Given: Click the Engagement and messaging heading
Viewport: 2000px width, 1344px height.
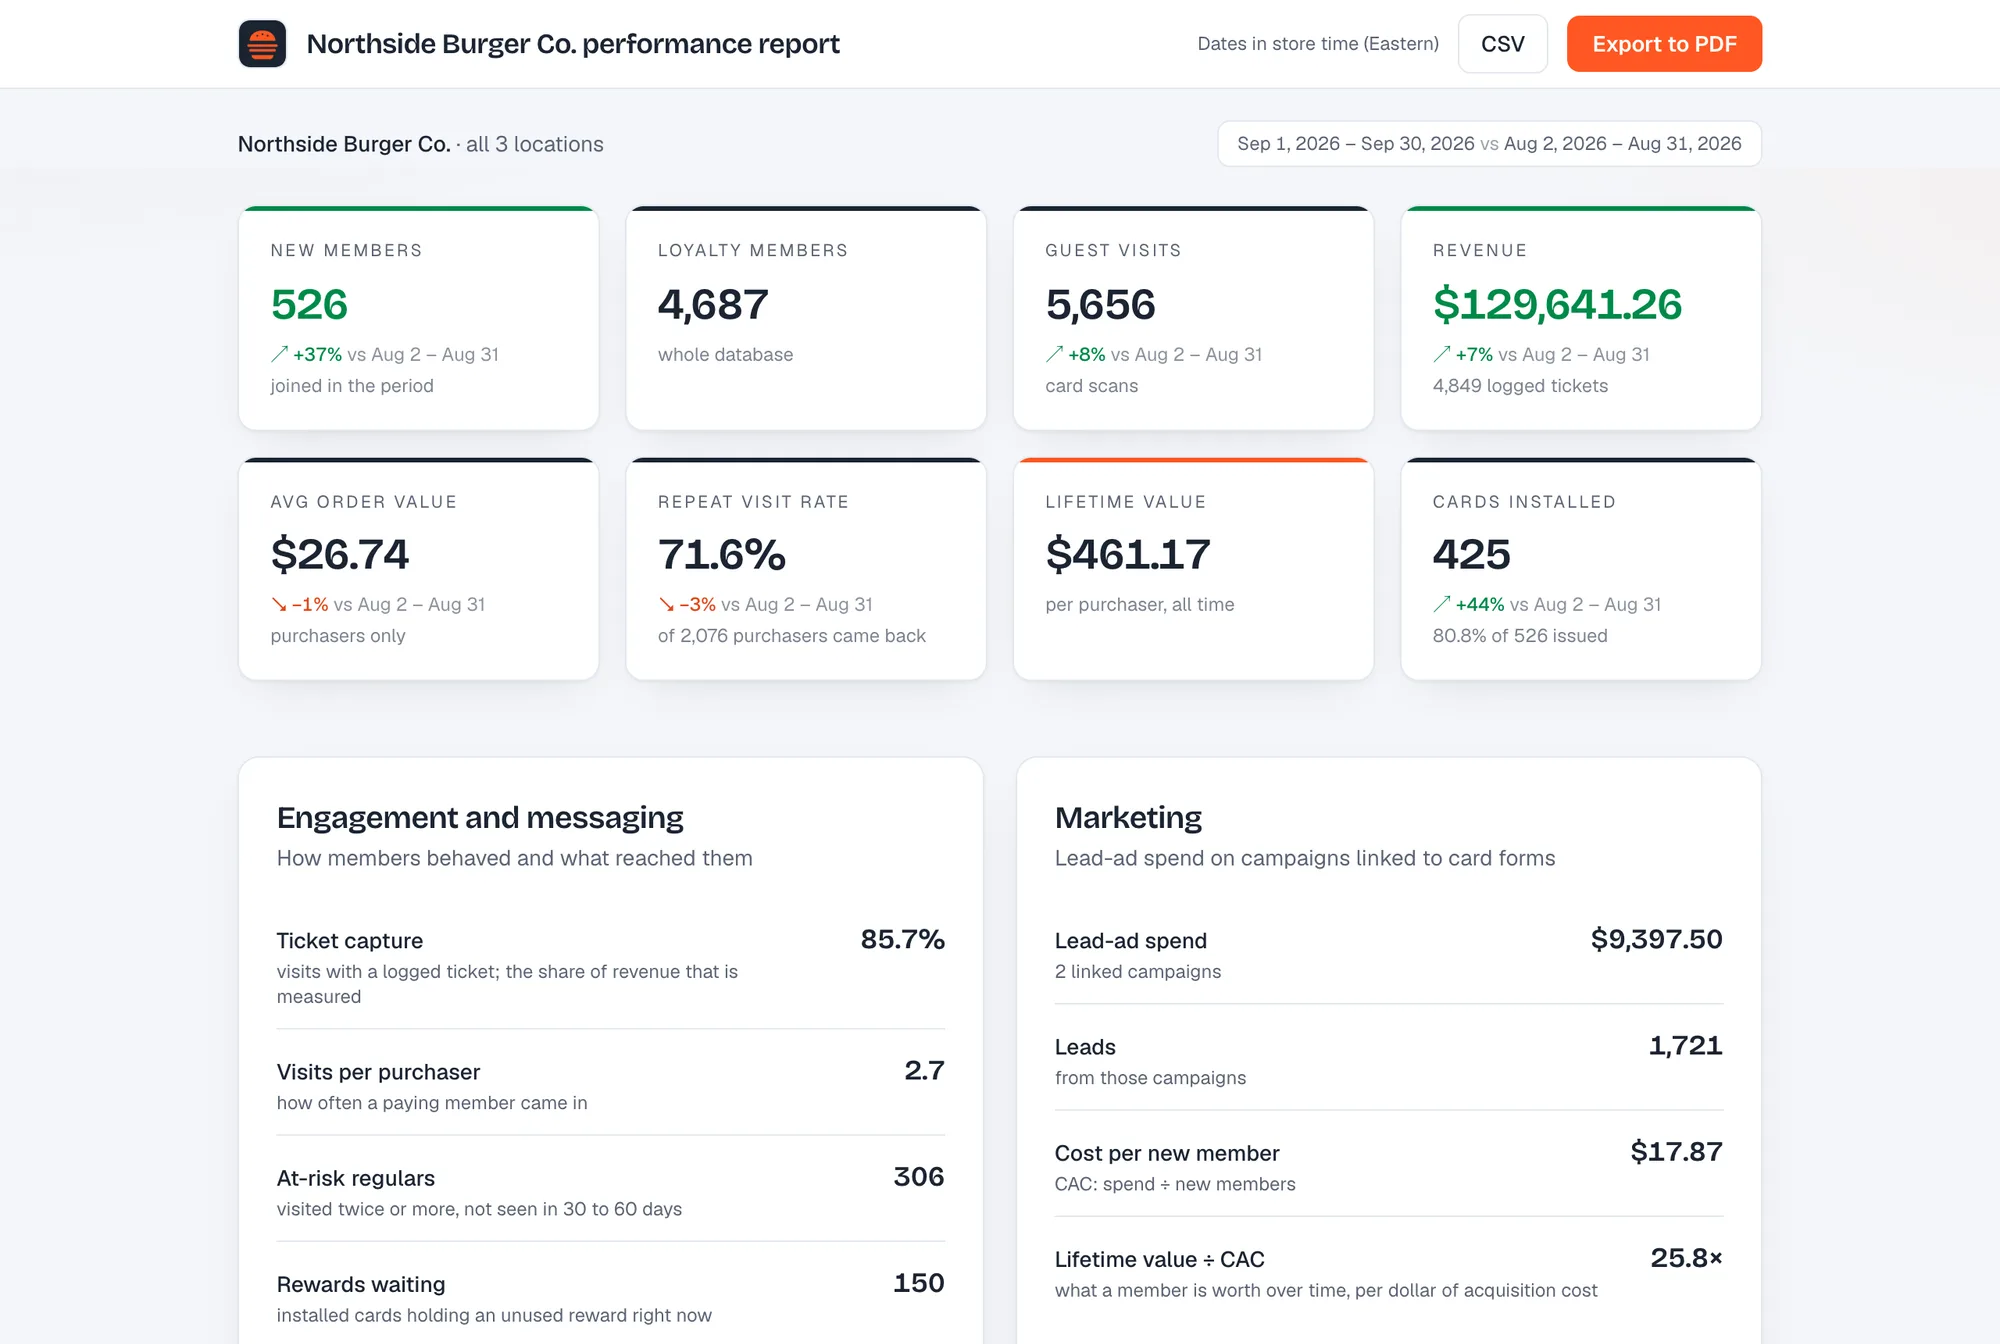Looking at the screenshot, I should click(480, 818).
